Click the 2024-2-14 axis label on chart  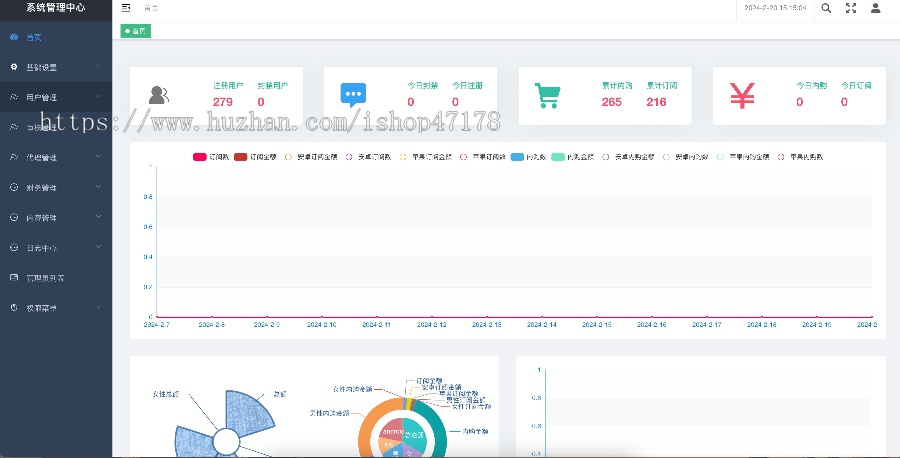click(541, 325)
